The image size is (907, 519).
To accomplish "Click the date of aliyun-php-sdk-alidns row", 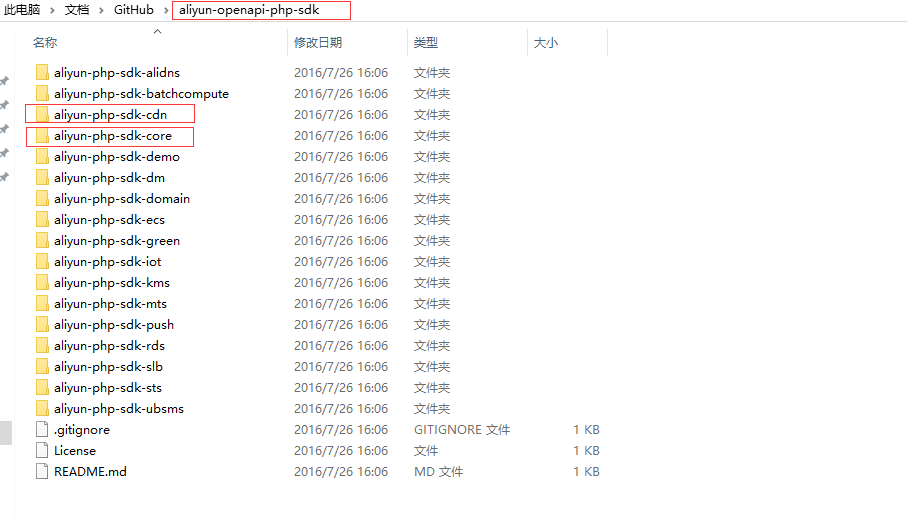I will coord(341,72).
